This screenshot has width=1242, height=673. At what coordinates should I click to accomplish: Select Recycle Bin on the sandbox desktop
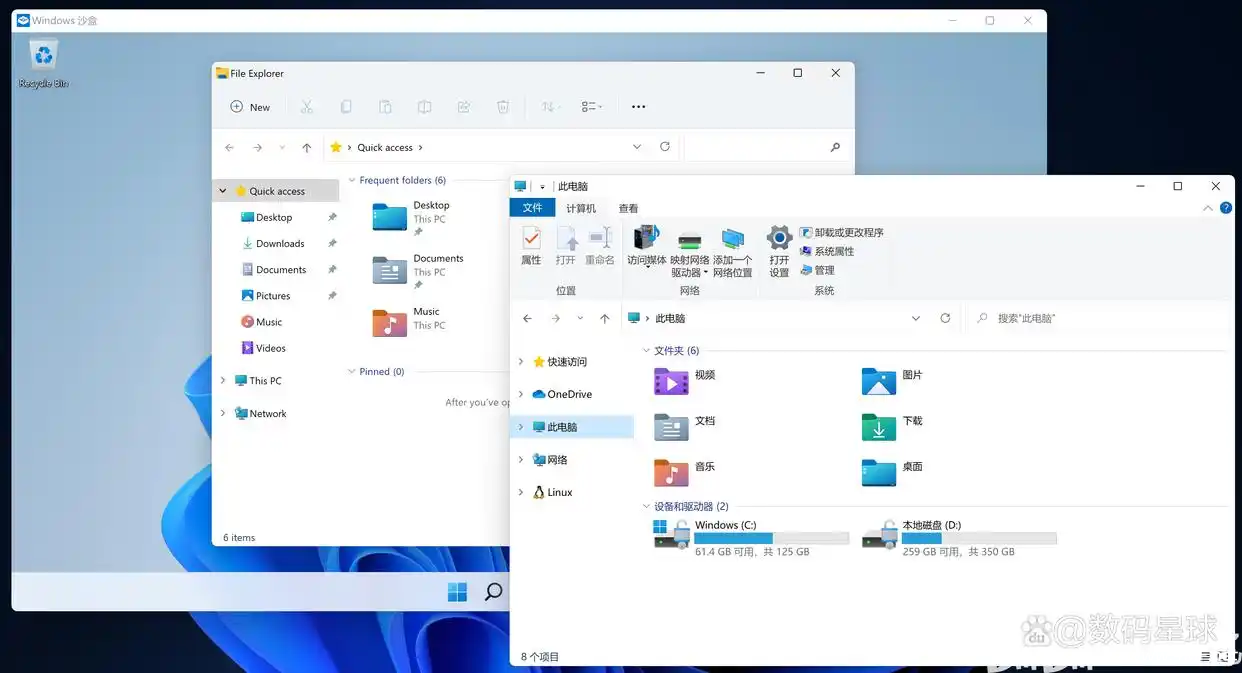[x=43, y=64]
